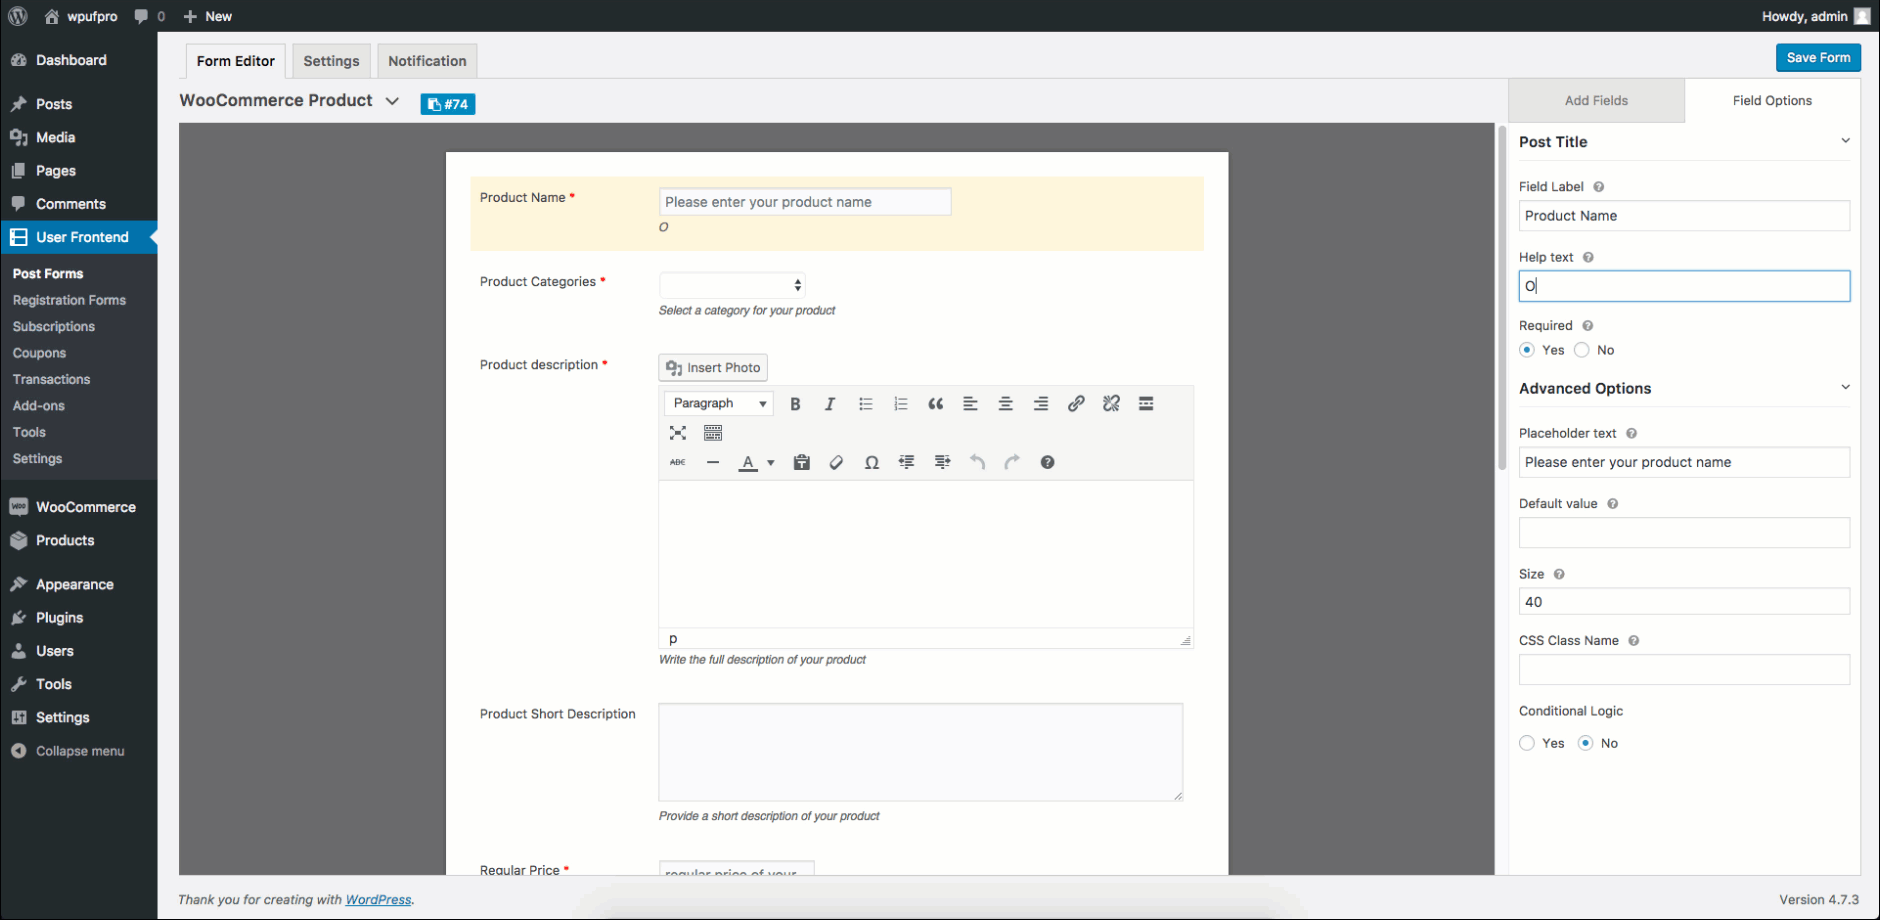Open the Paragraph format dropdown

pos(719,403)
